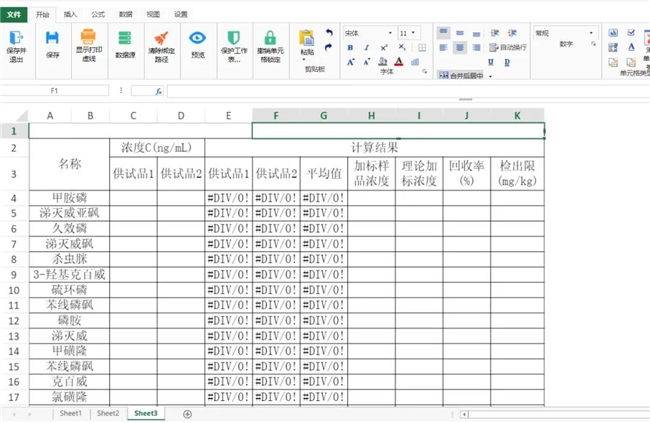The height and width of the screenshot is (423, 650).
Task: Click the clear binding path broom icon
Action: (x=159, y=43)
